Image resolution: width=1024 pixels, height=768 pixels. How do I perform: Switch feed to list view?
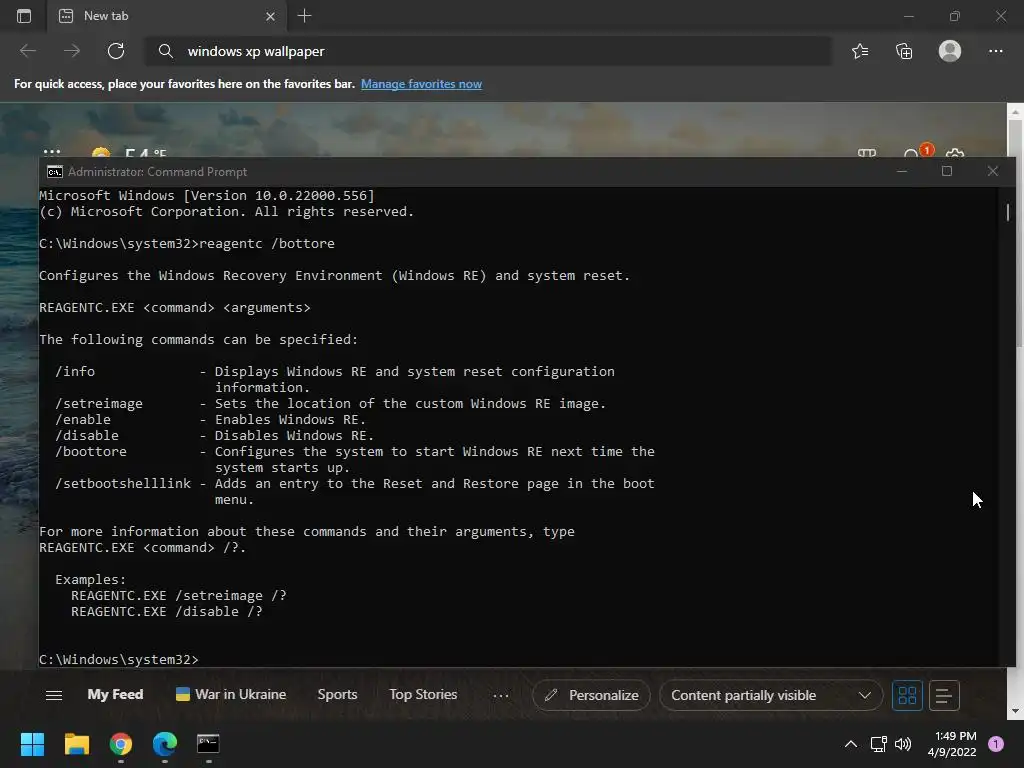click(944, 696)
